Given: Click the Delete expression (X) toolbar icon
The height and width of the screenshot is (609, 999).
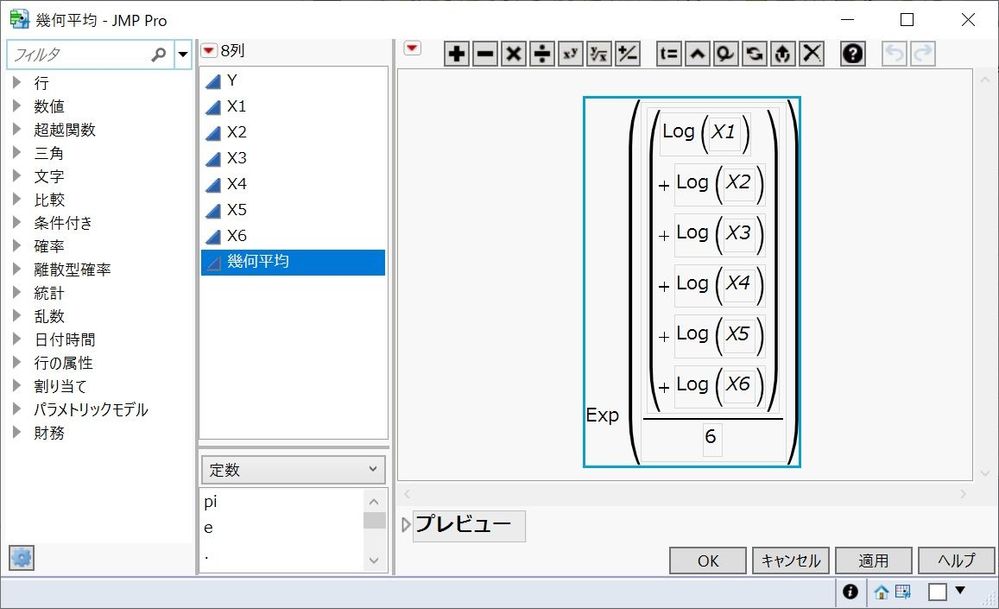Looking at the screenshot, I should pyautogui.click(x=812, y=54).
